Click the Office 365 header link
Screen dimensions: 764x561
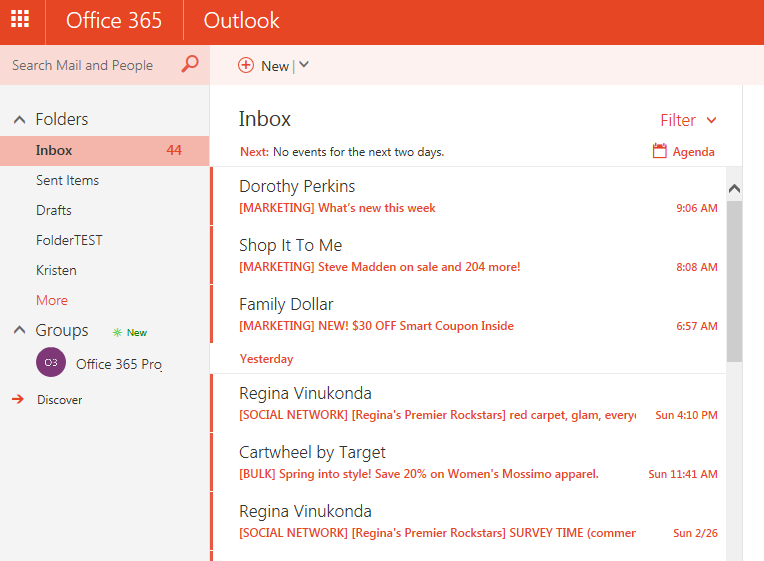click(x=114, y=20)
